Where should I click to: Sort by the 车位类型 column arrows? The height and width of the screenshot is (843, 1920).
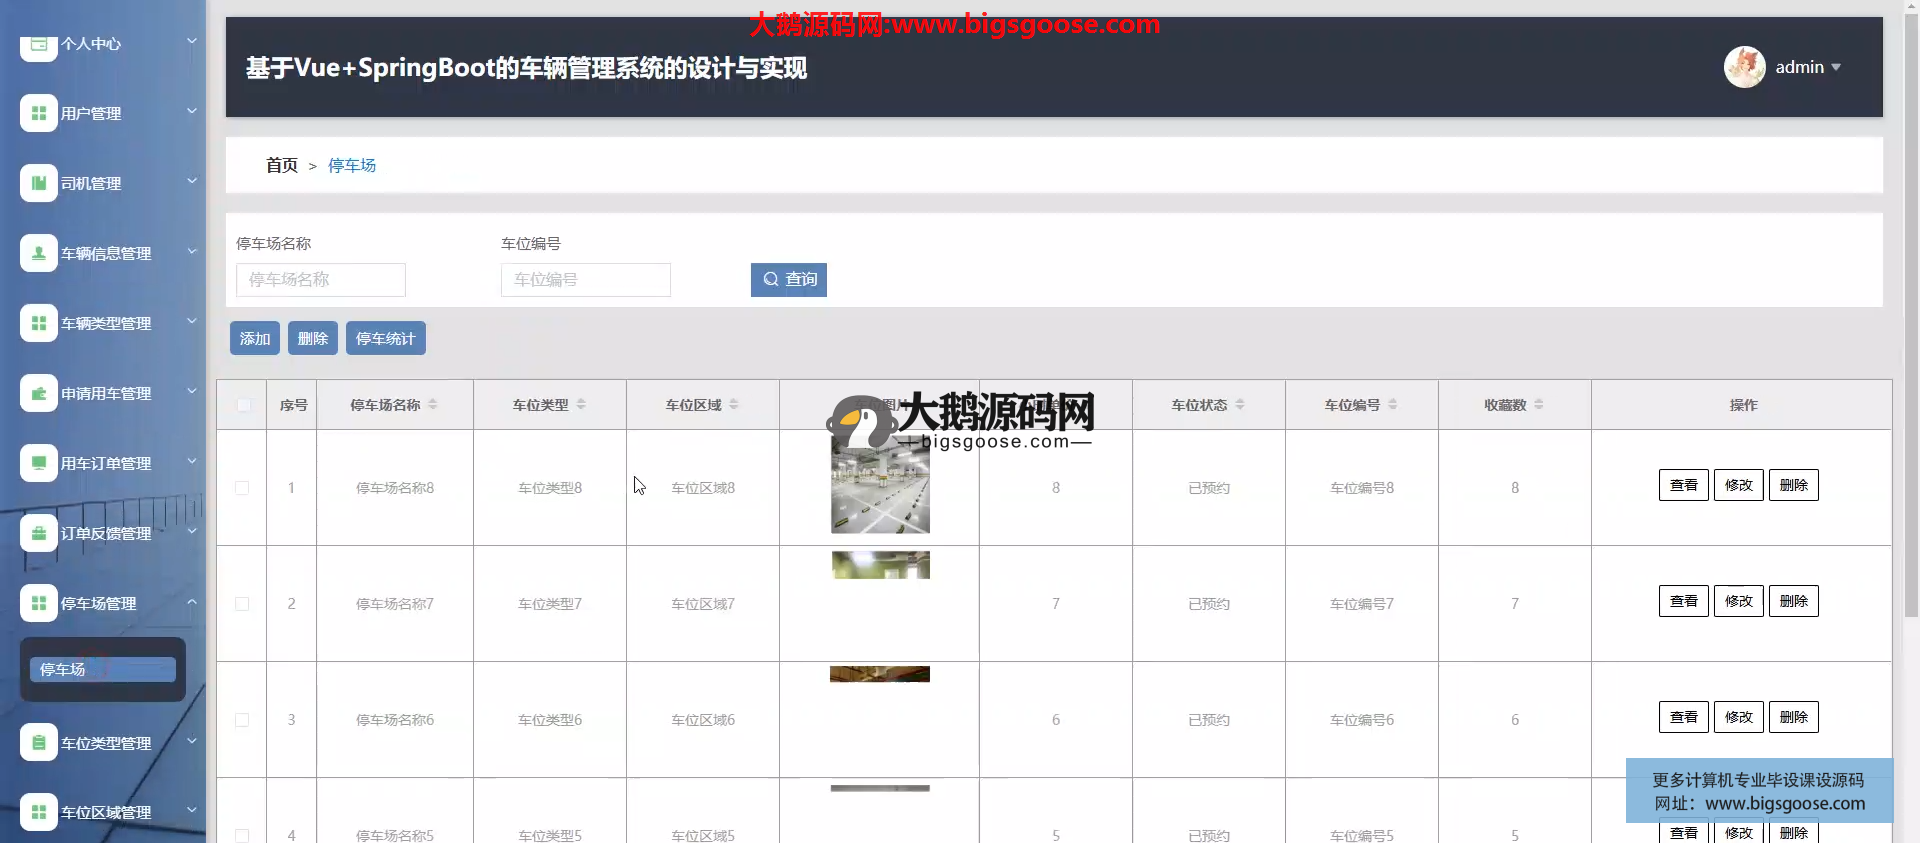581,405
